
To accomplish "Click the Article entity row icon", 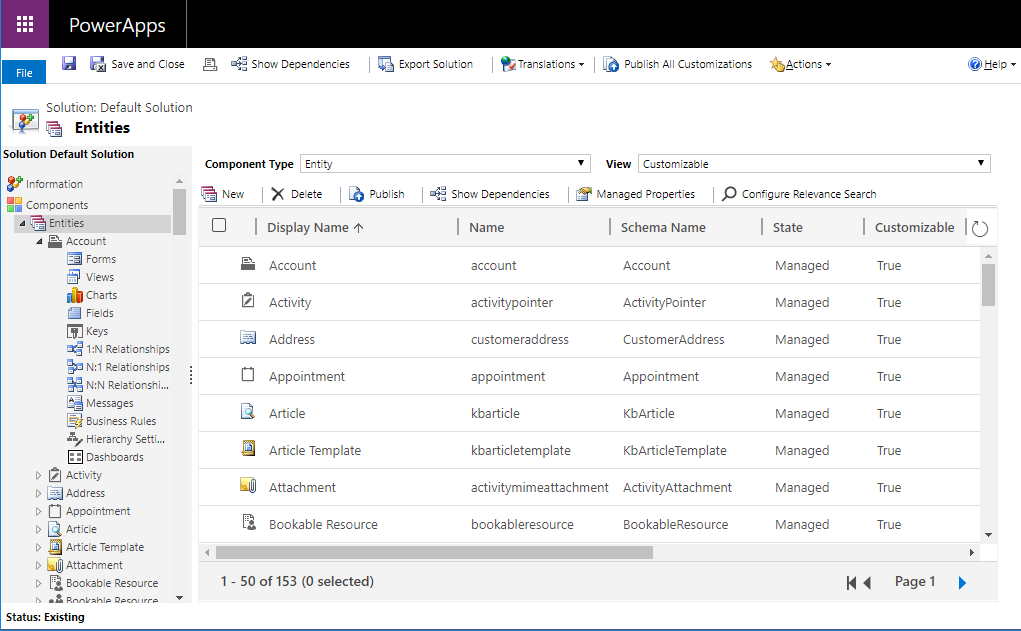I will pos(248,412).
